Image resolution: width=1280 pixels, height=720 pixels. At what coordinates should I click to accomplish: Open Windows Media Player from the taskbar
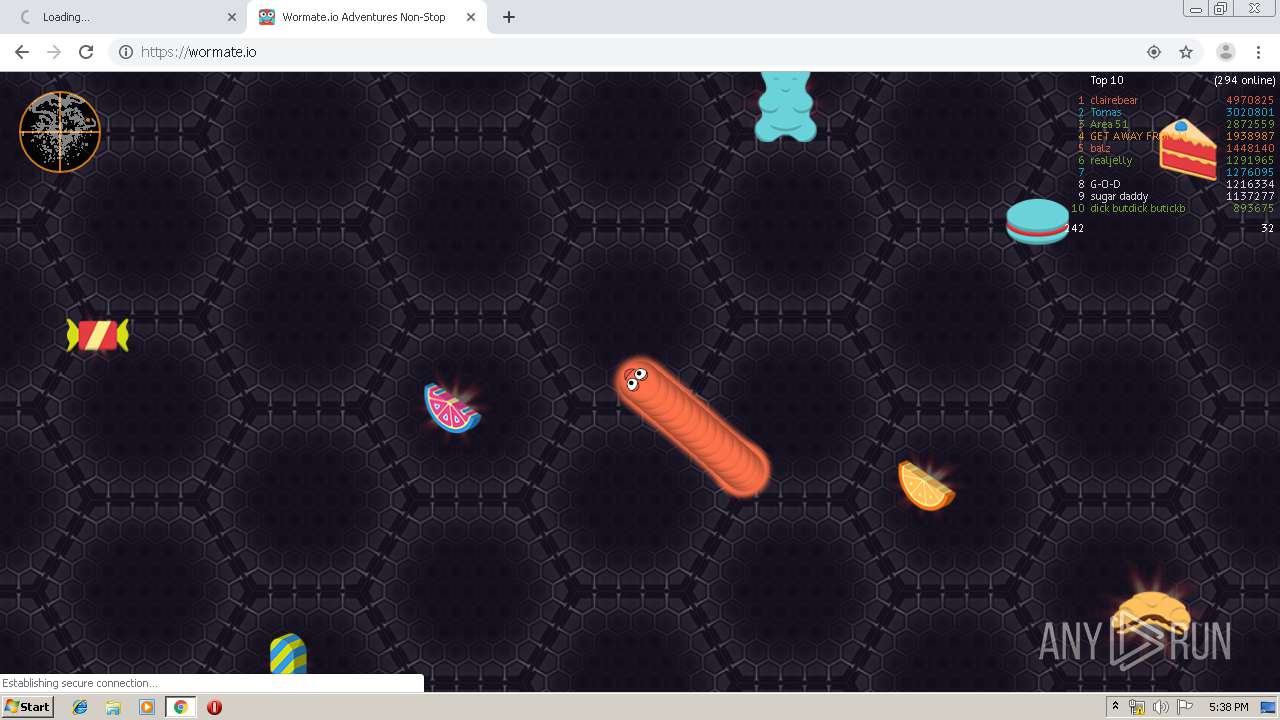click(x=147, y=707)
